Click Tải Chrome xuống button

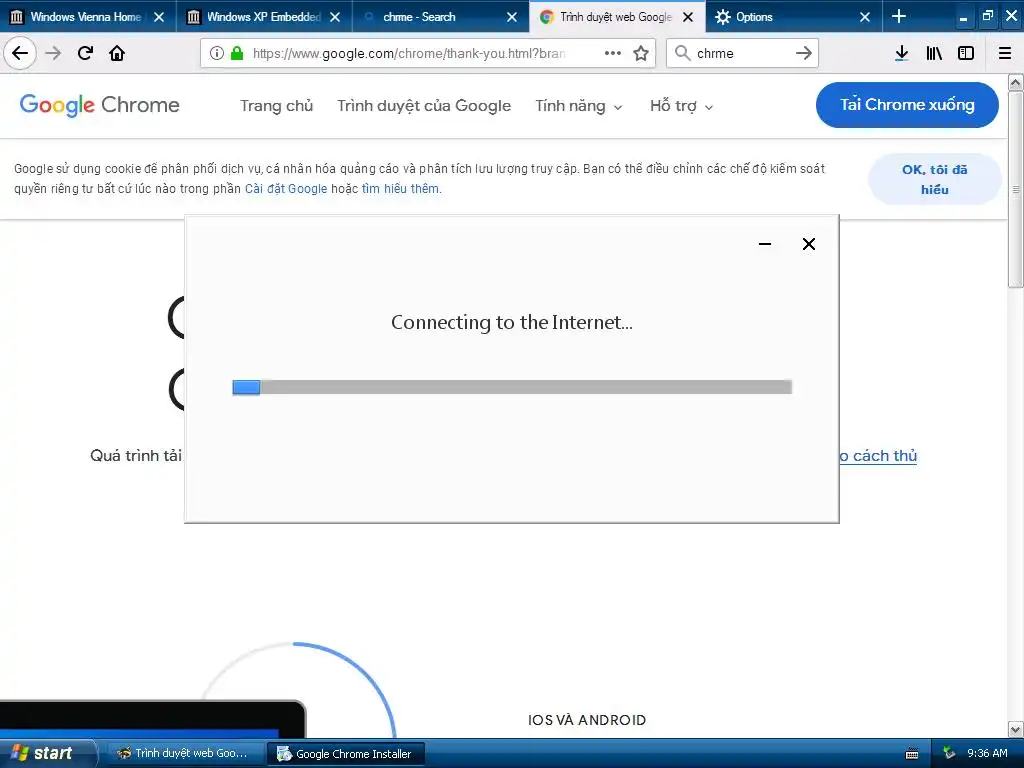(907, 104)
